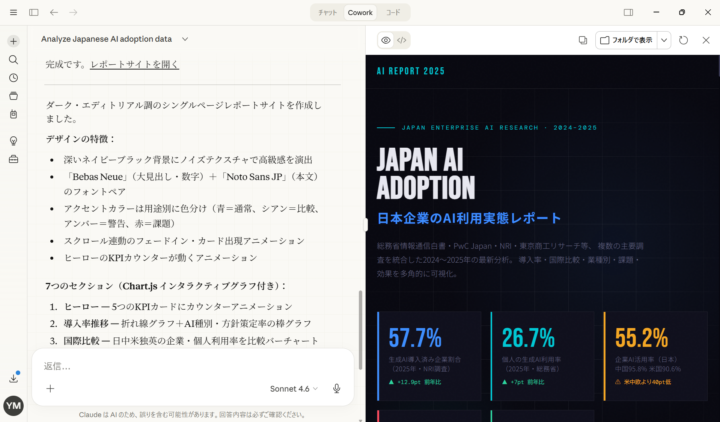Switch to the コード tab
This screenshot has height=422, width=720.
pos(393,12)
